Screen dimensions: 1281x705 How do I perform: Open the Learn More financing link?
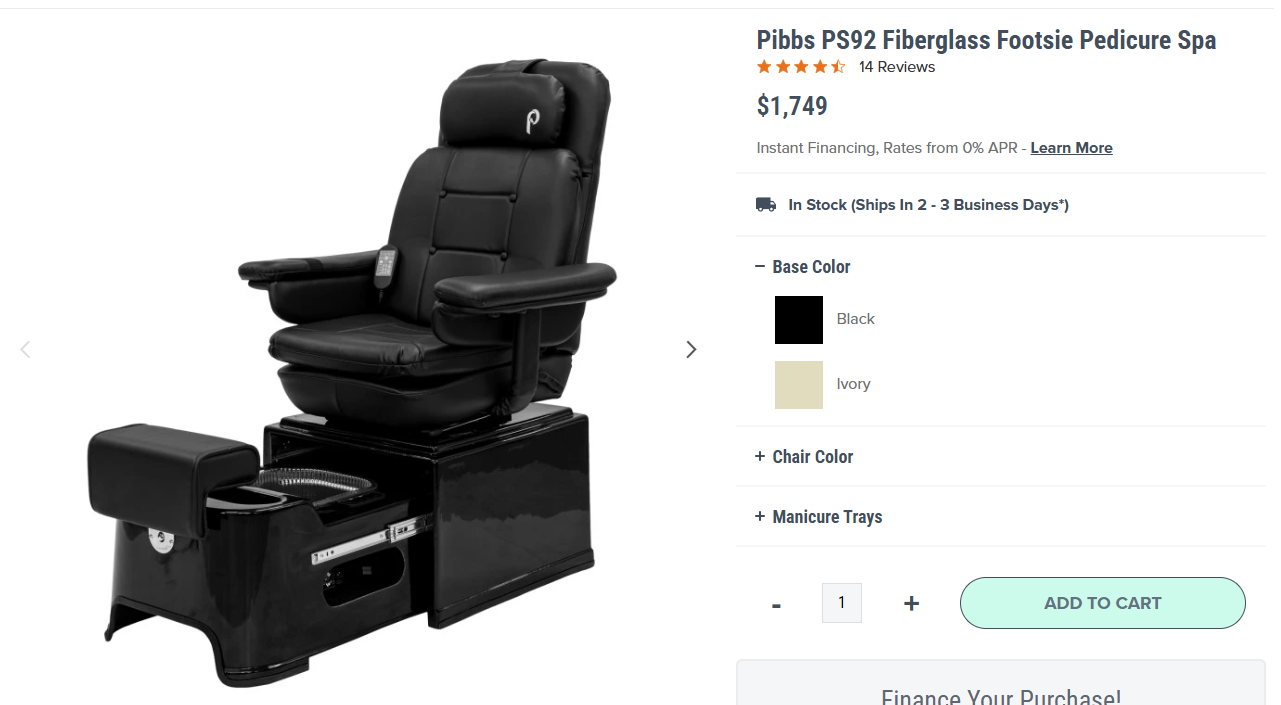click(1071, 148)
